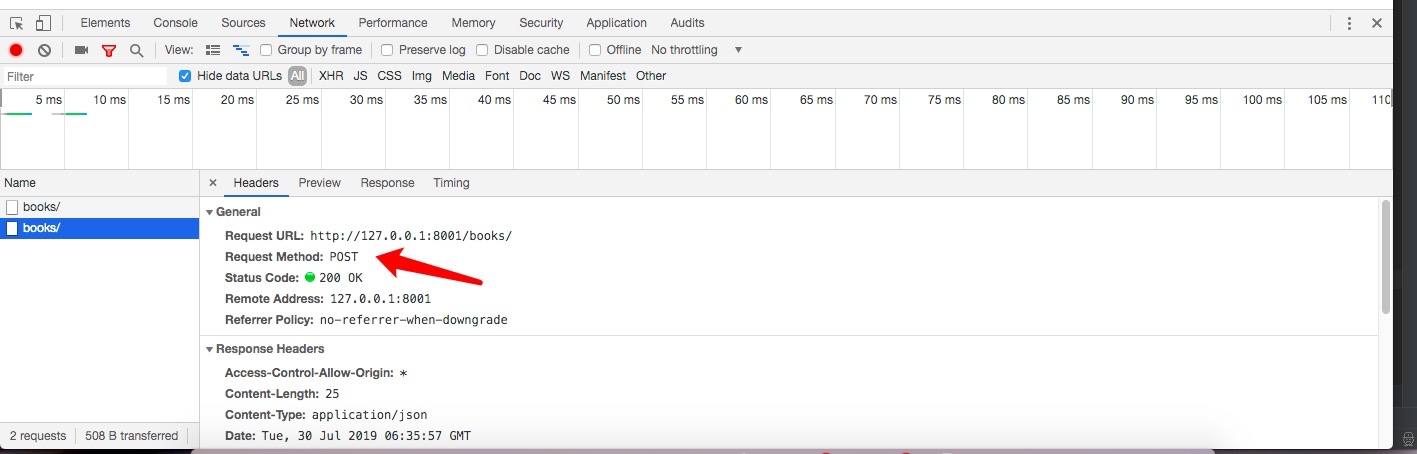Screen dimensions: 1417x454
Task: Open the Response tab
Action: [x=387, y=183]
